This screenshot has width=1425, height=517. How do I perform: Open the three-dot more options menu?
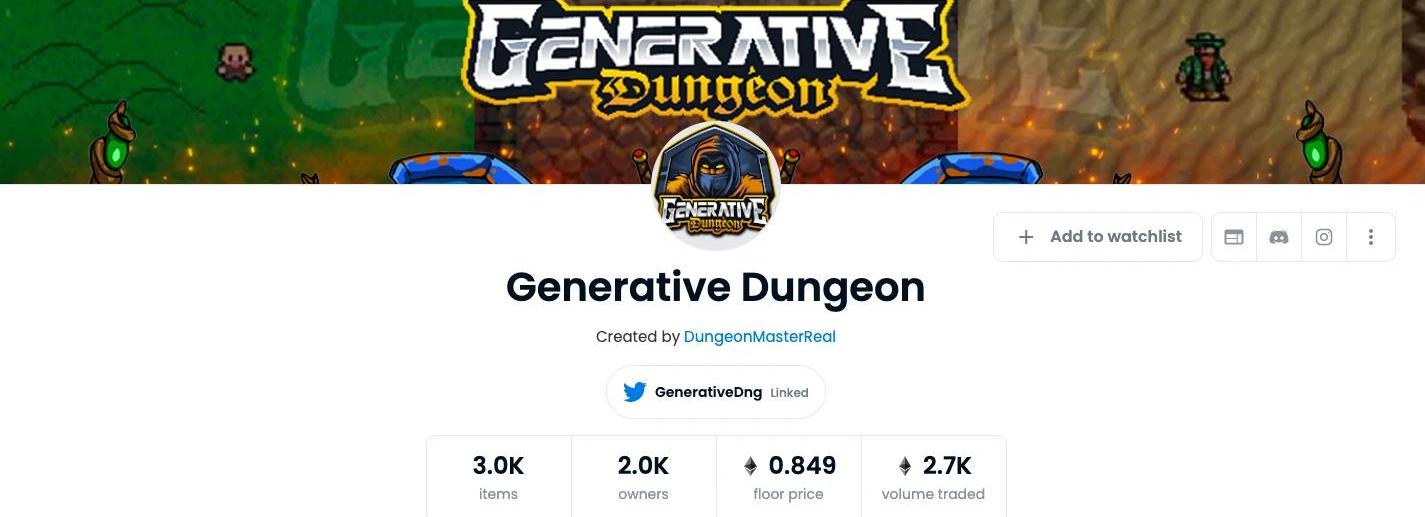point(1371,237)
